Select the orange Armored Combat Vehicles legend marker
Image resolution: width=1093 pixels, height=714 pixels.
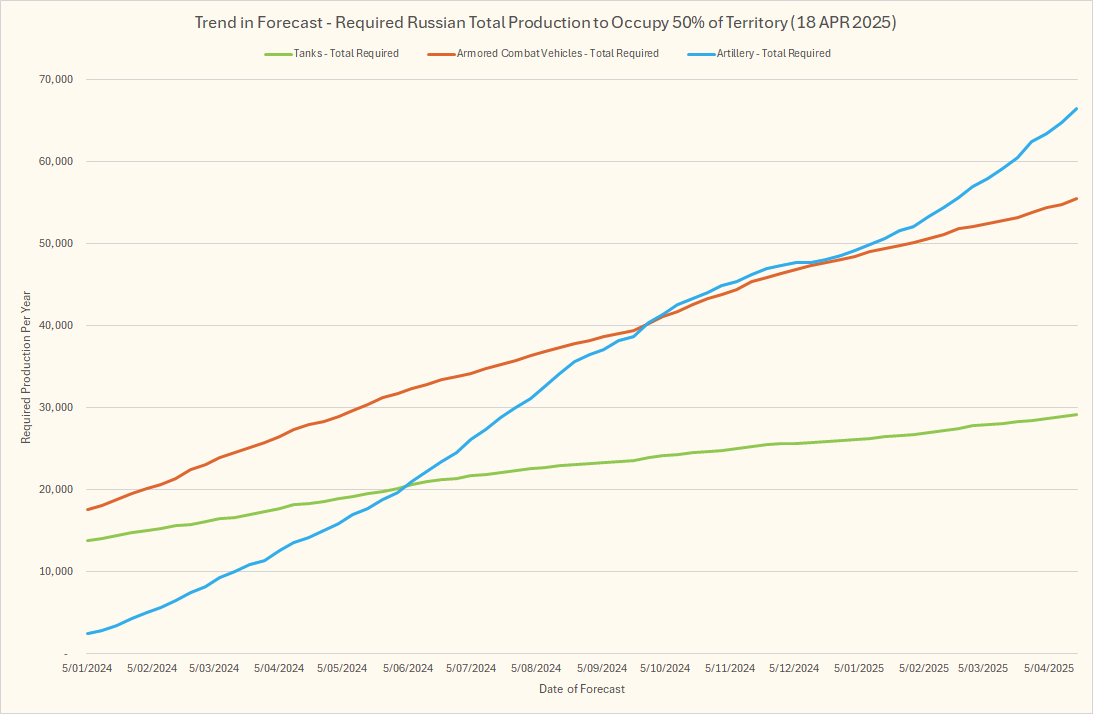441,54
